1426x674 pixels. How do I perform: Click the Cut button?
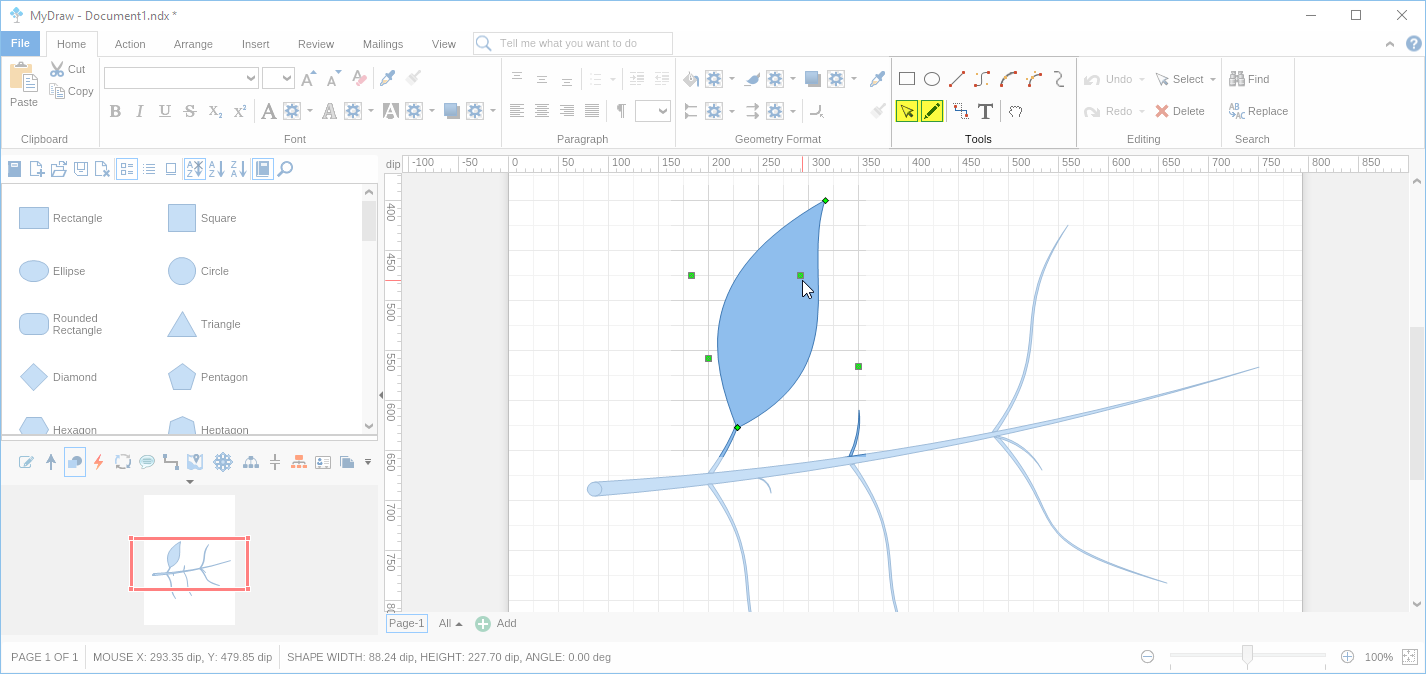tap(68, 69)
